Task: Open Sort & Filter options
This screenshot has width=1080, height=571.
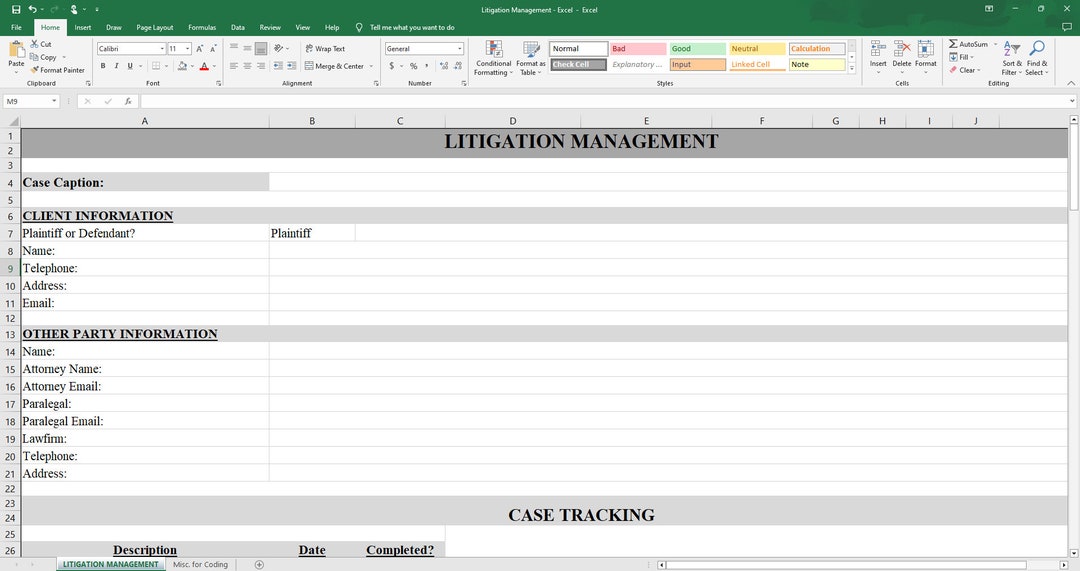Action: point(1012,58)
